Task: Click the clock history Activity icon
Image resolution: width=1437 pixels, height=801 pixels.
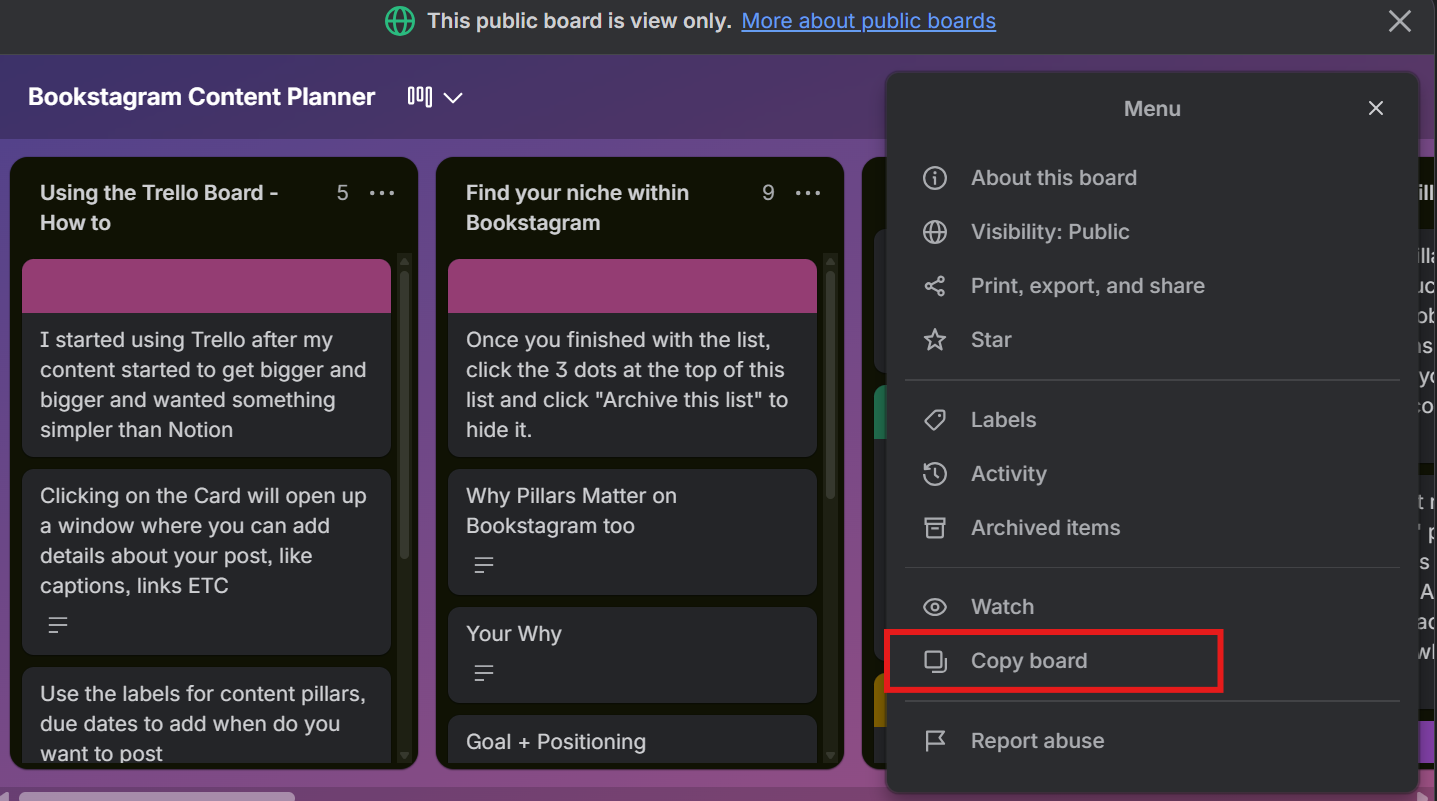Action: point(934,474)
